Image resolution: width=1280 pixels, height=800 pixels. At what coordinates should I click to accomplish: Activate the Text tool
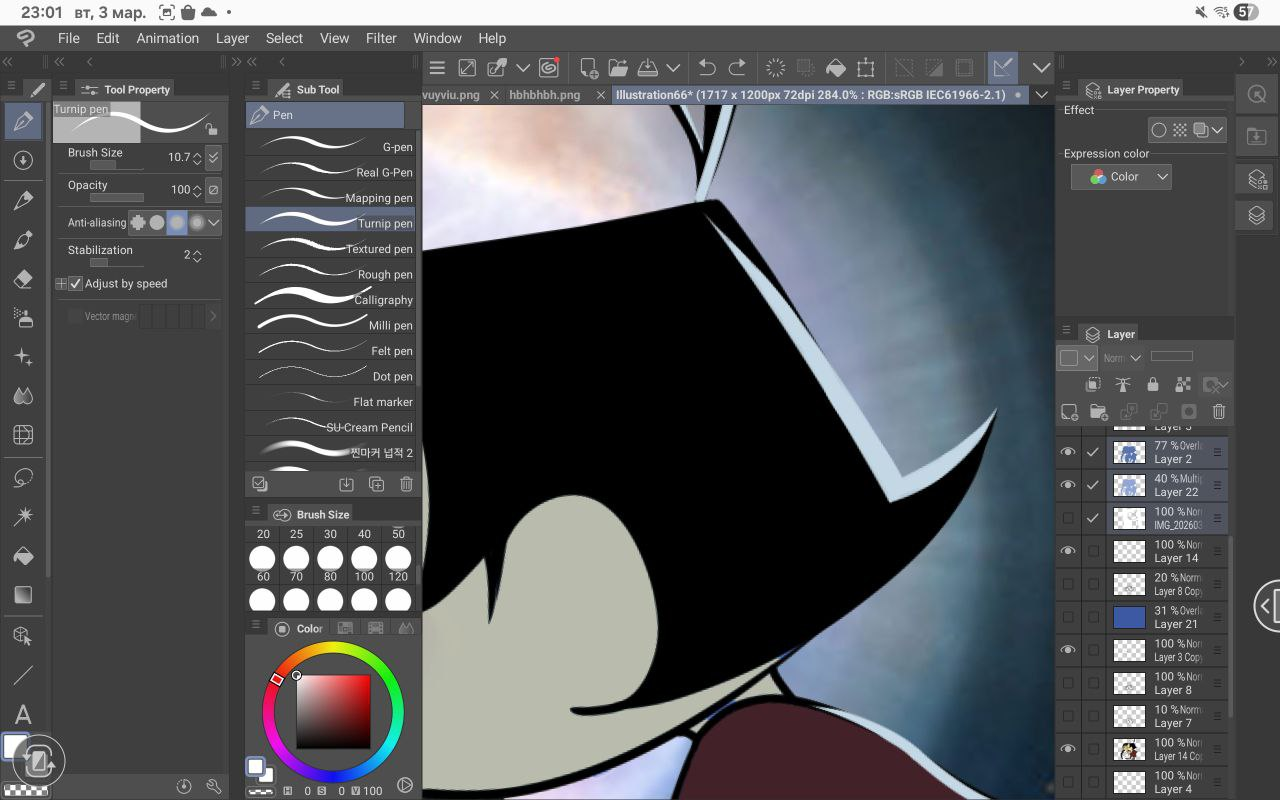pos(24,715)
